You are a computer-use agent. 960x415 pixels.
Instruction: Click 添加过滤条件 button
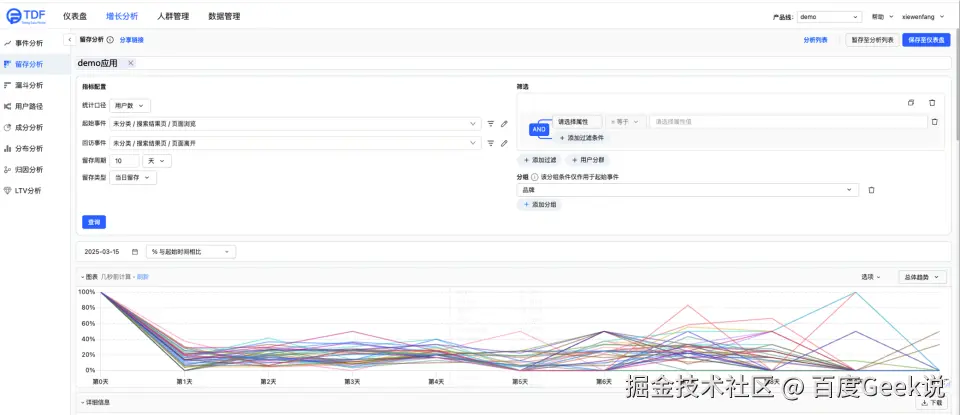click(x=582, y=138)
